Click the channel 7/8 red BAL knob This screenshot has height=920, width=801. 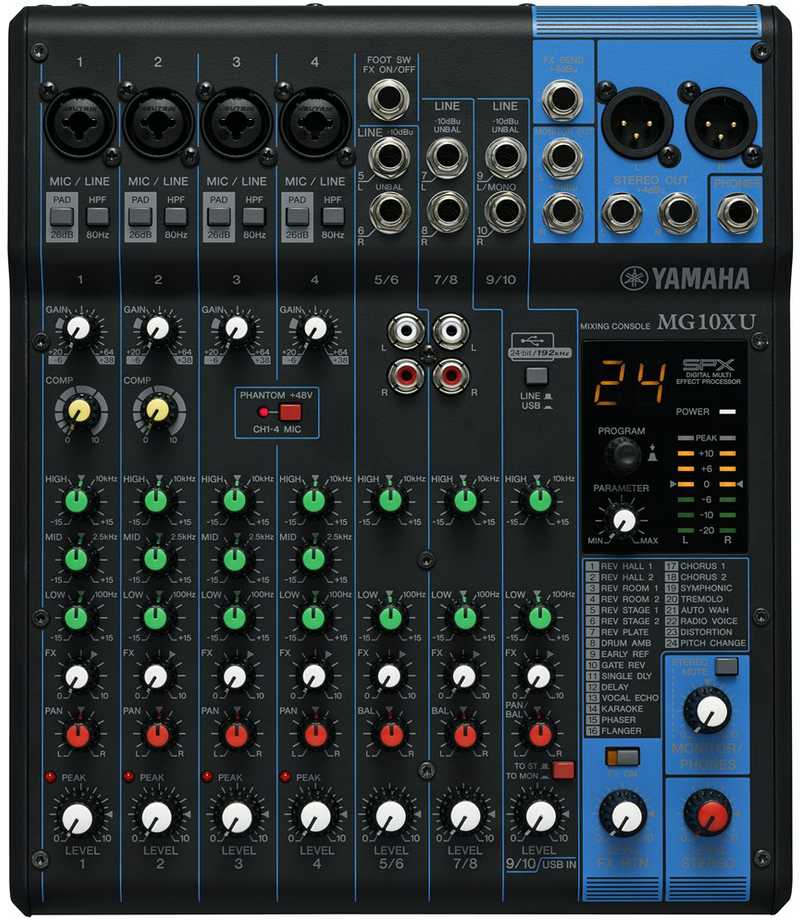coord(465,735)
